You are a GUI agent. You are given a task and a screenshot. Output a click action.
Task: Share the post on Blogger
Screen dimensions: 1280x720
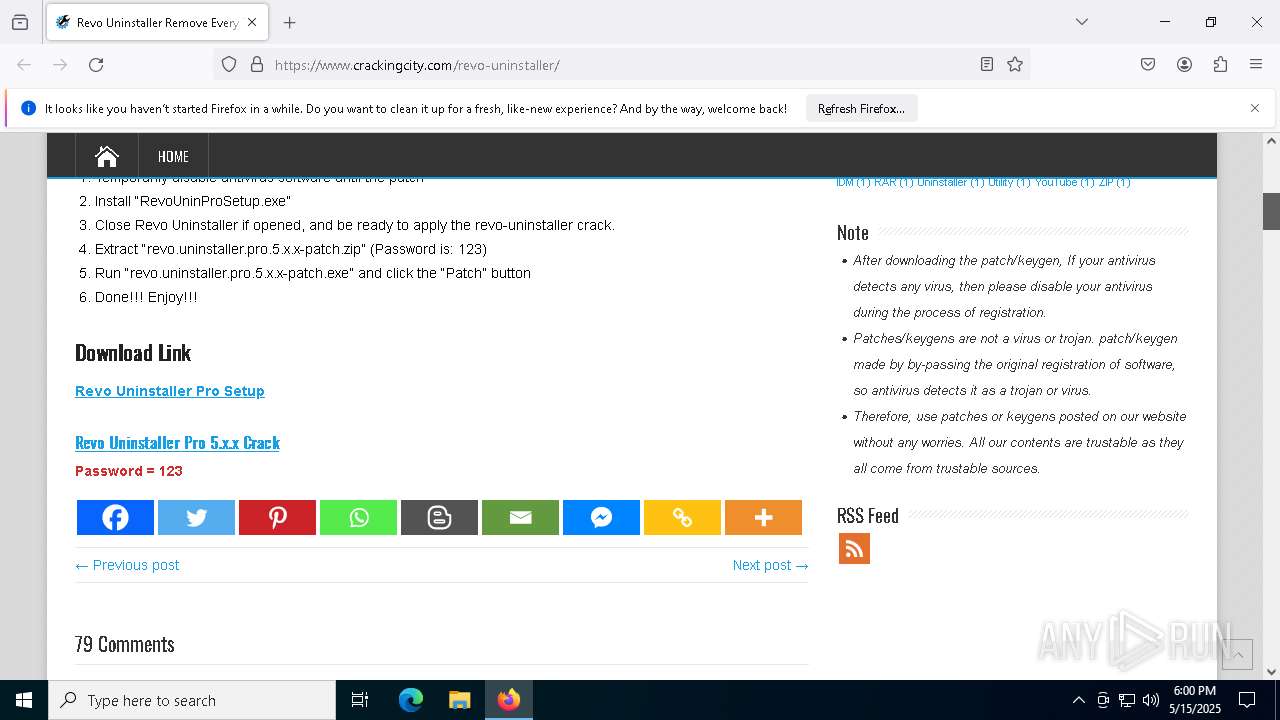pos(439,517)
